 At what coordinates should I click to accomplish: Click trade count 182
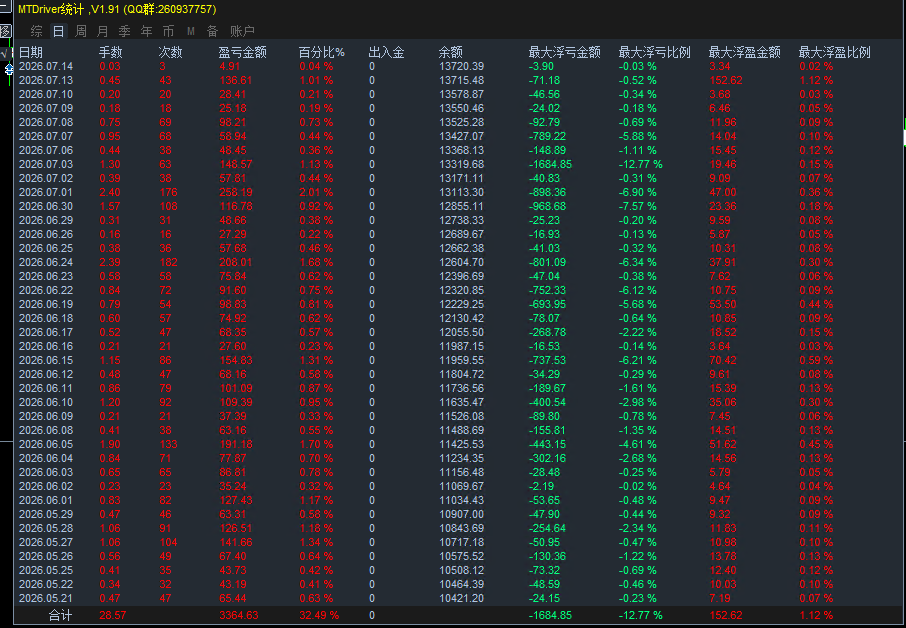point(168,262)
